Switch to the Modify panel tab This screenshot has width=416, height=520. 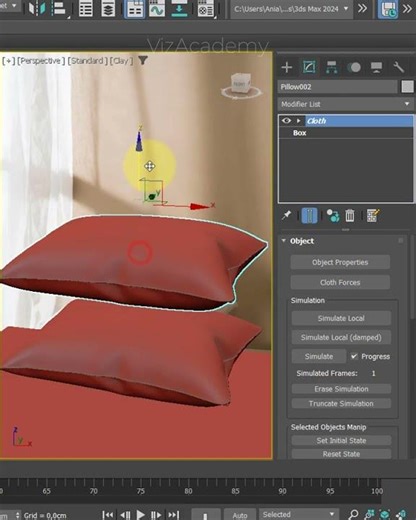(309, 67)
